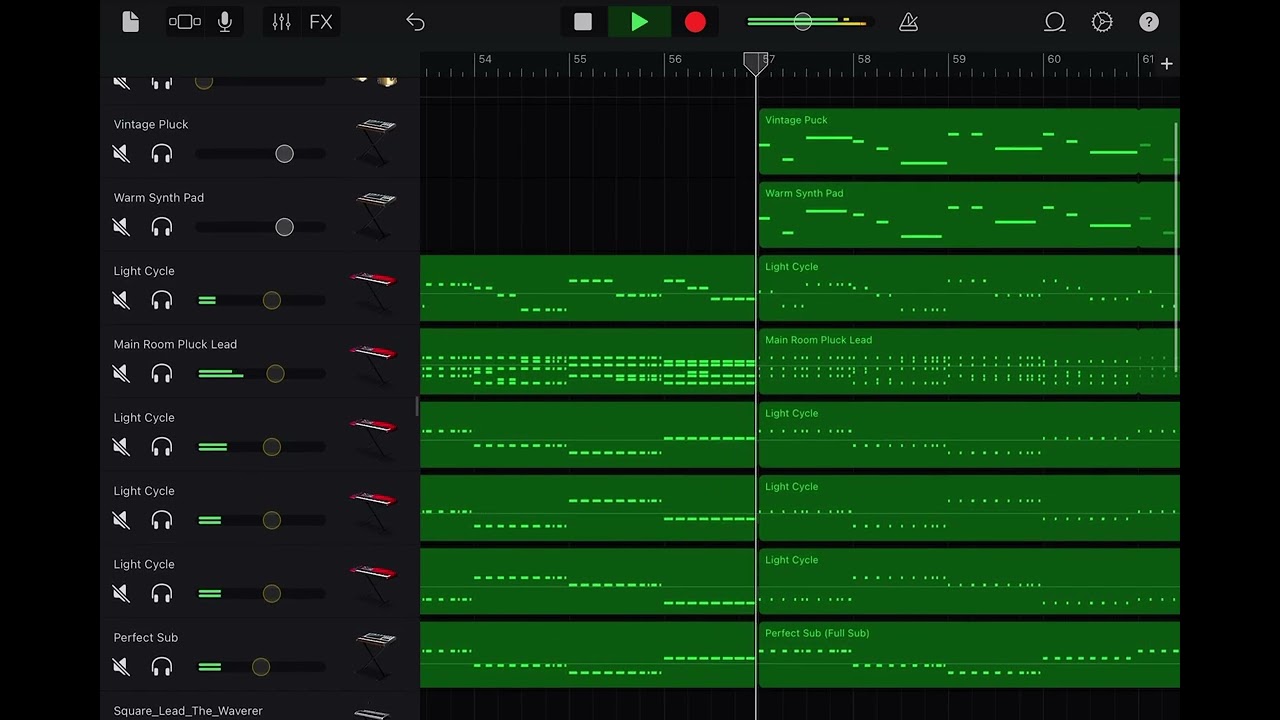Open the FX panel
The image size is (1280, 720).
point(321,22)
